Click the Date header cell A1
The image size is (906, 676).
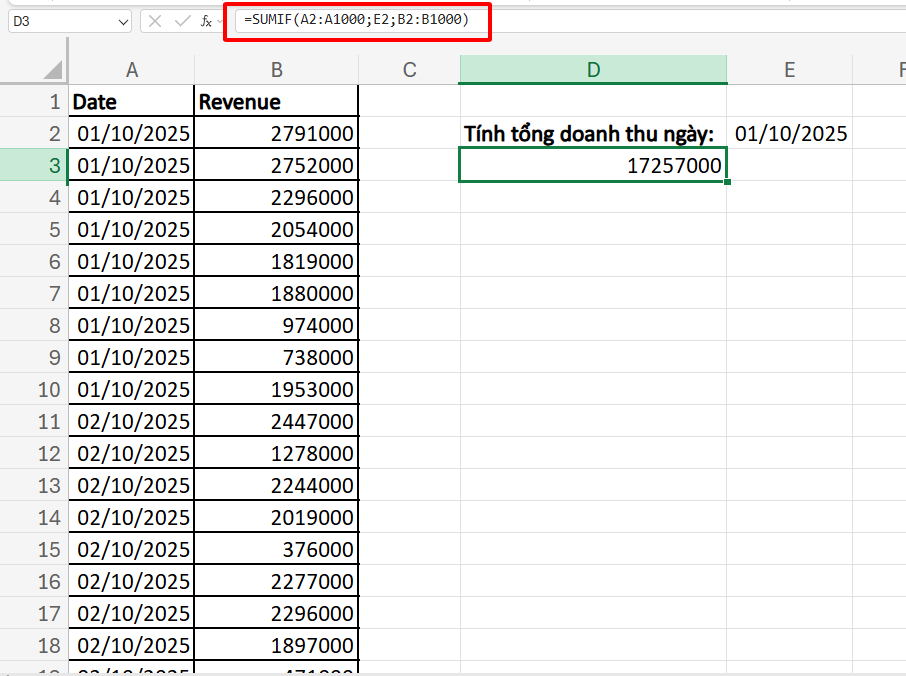(131, 102)
